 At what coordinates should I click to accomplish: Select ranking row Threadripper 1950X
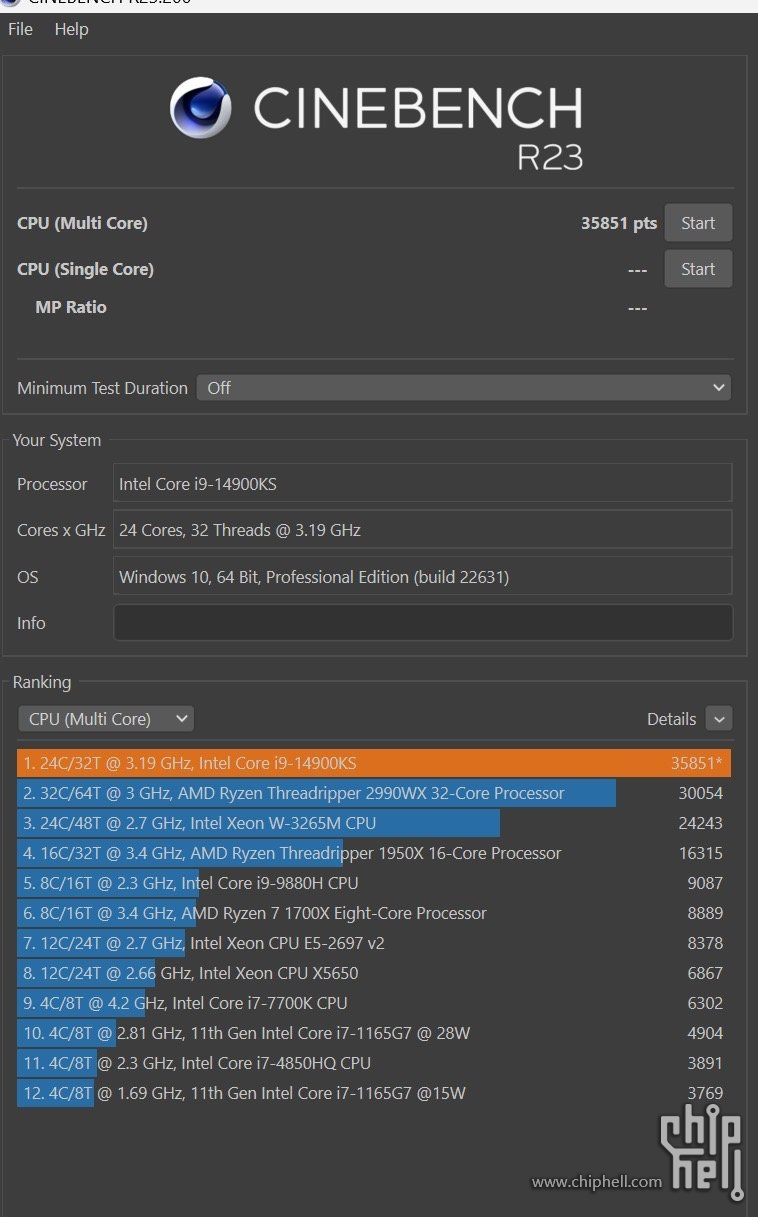pos(374,853)
